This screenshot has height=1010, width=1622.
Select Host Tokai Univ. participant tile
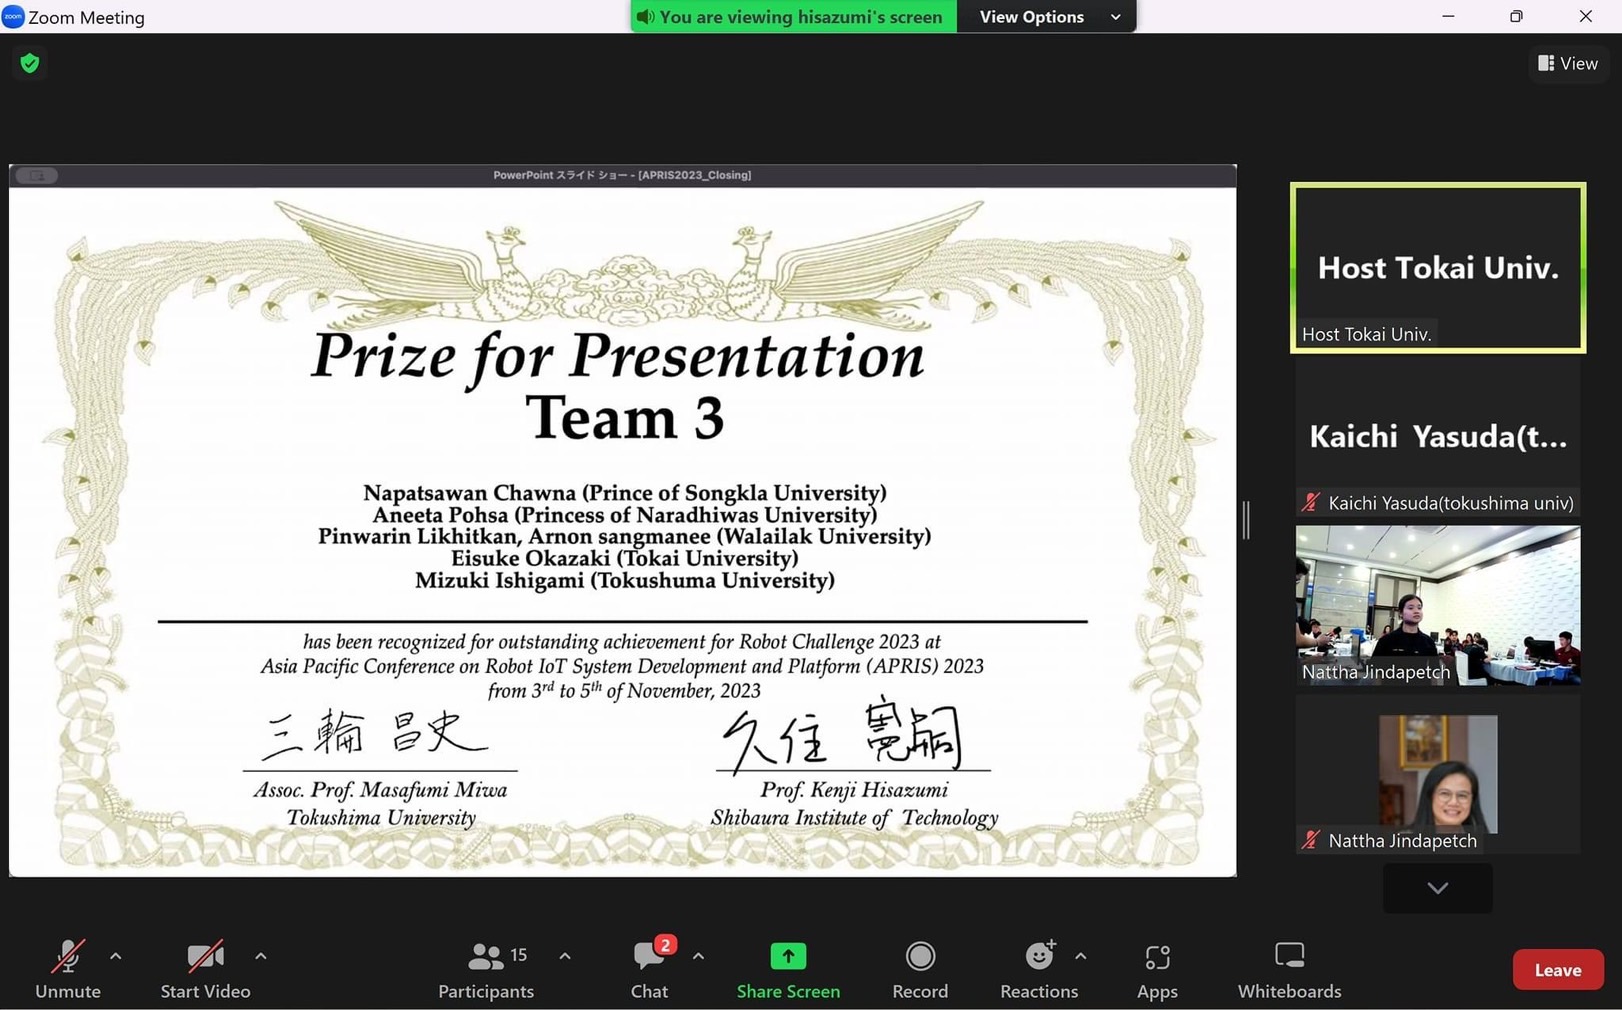(x=1438, y=267)
